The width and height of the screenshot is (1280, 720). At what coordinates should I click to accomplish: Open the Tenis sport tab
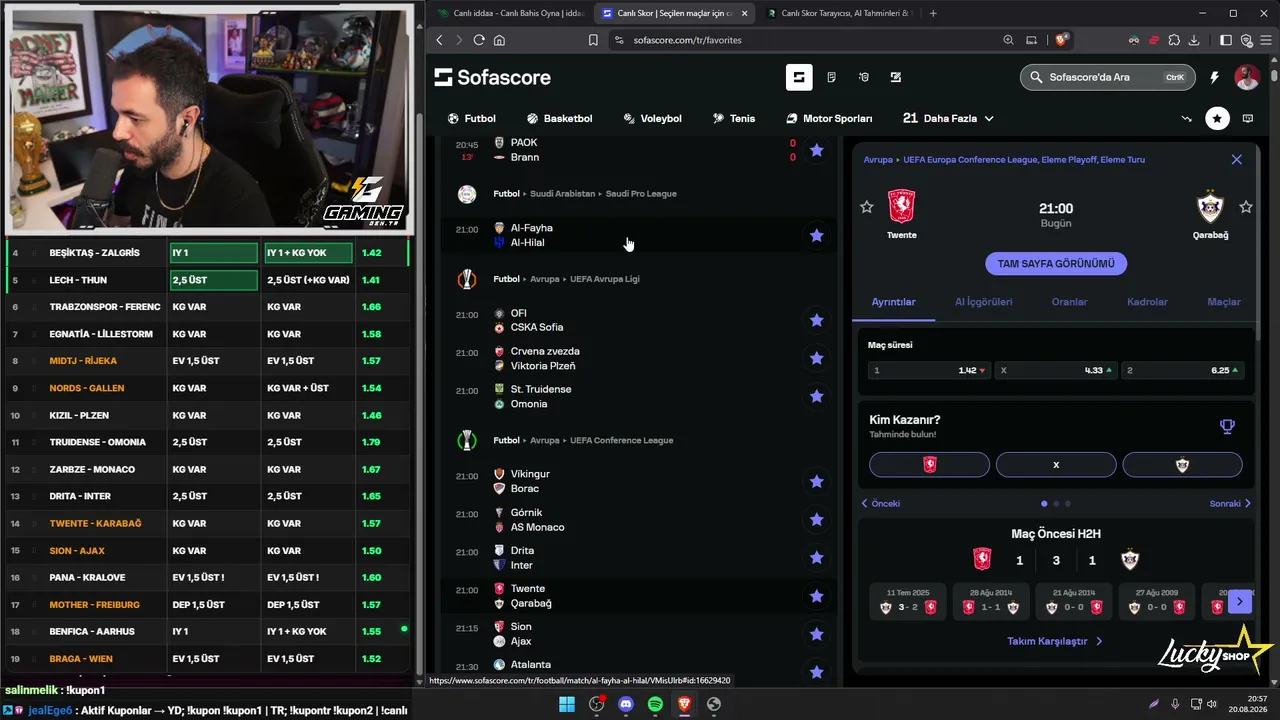click(734, 118)
